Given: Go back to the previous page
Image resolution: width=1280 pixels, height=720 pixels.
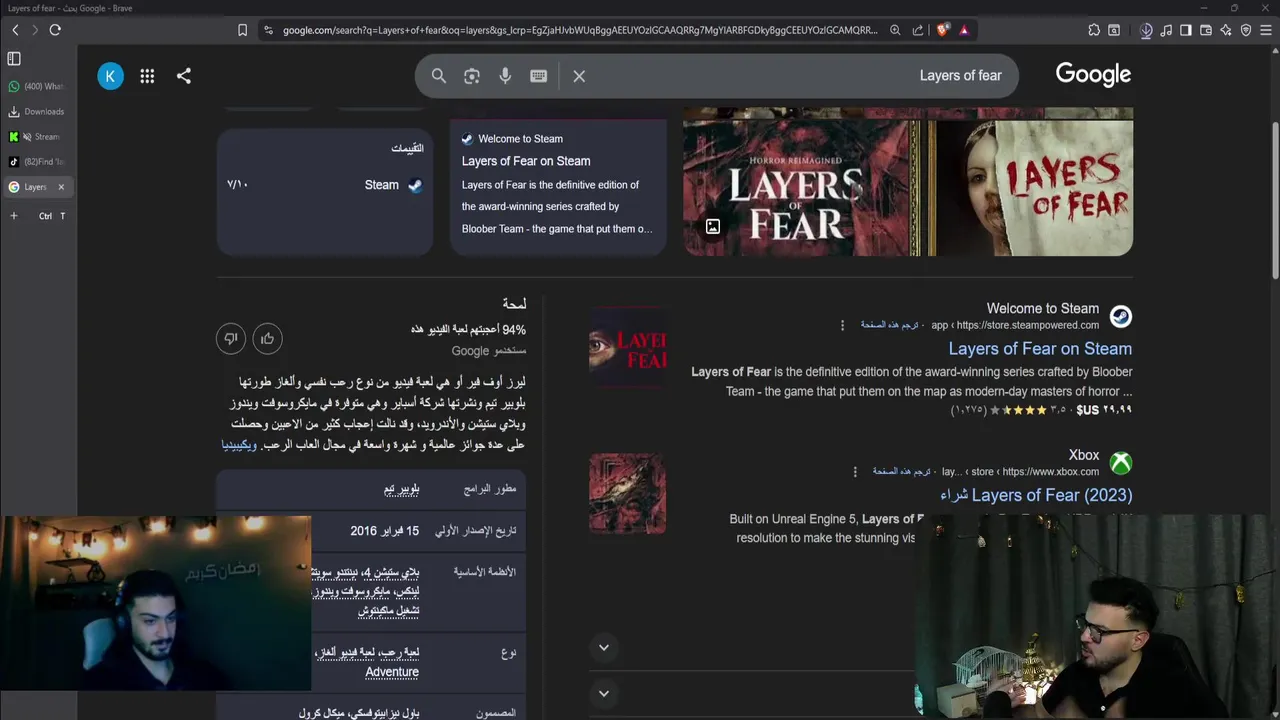Looking at the screenshot, I should tap(15, 30).
